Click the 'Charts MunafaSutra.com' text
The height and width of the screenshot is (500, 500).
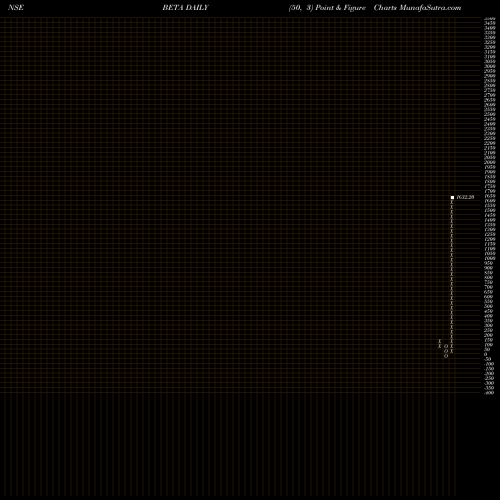tap(417, 8)
